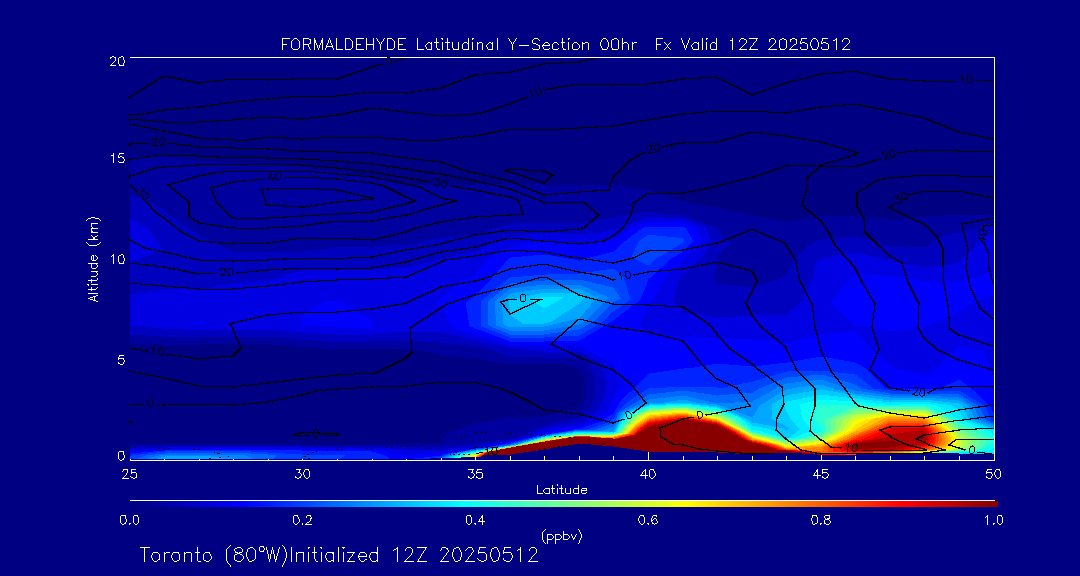Click the FORMALDEHYDE Latitudinal Y-Section plot title
Viewport: 1080px width, 576px height.
[565, 45]
